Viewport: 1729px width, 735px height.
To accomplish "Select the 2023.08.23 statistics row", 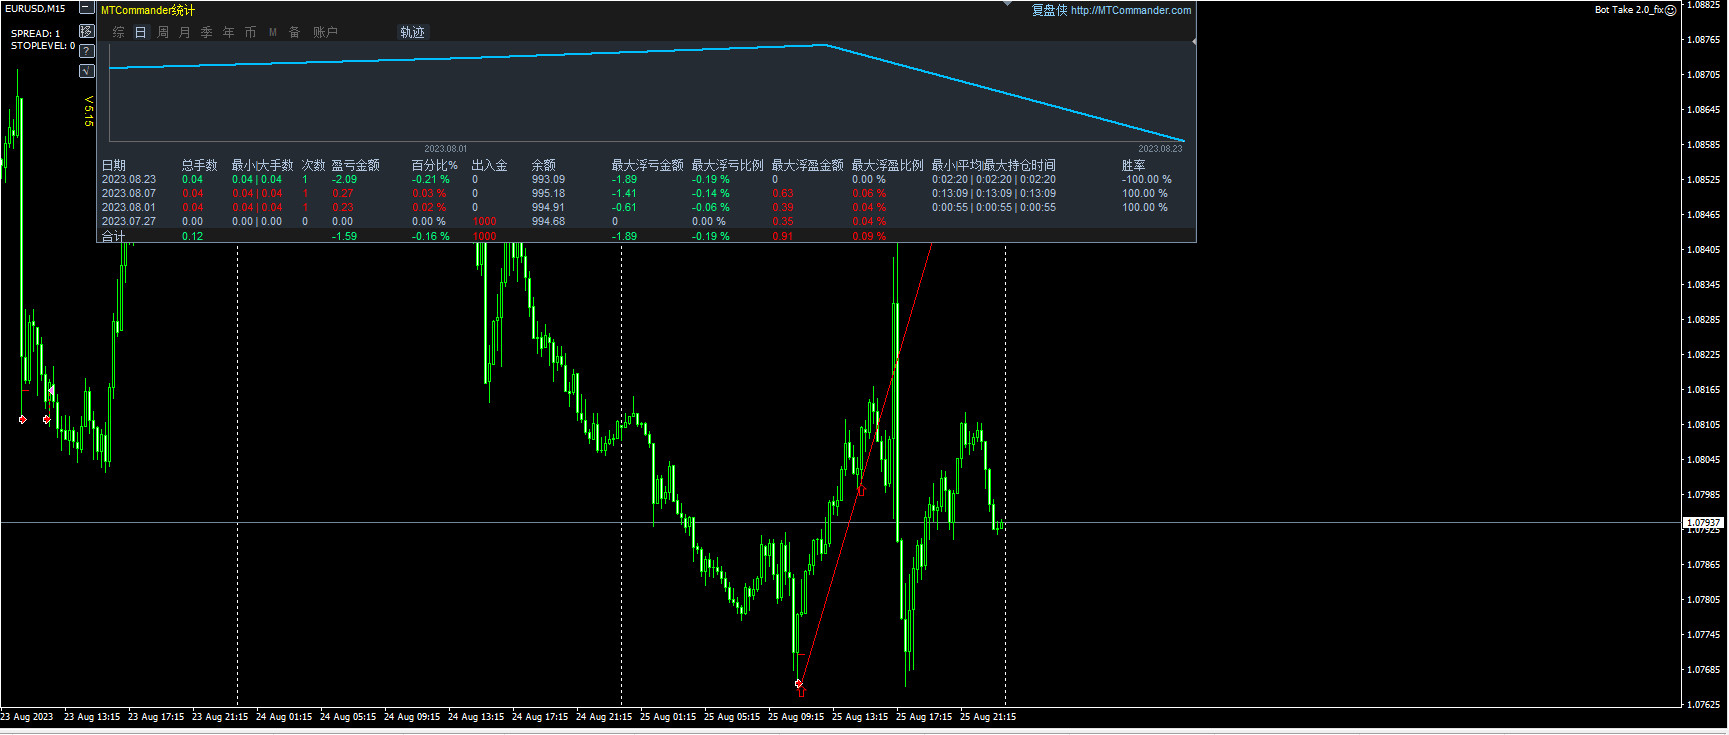I will point(129,180).
